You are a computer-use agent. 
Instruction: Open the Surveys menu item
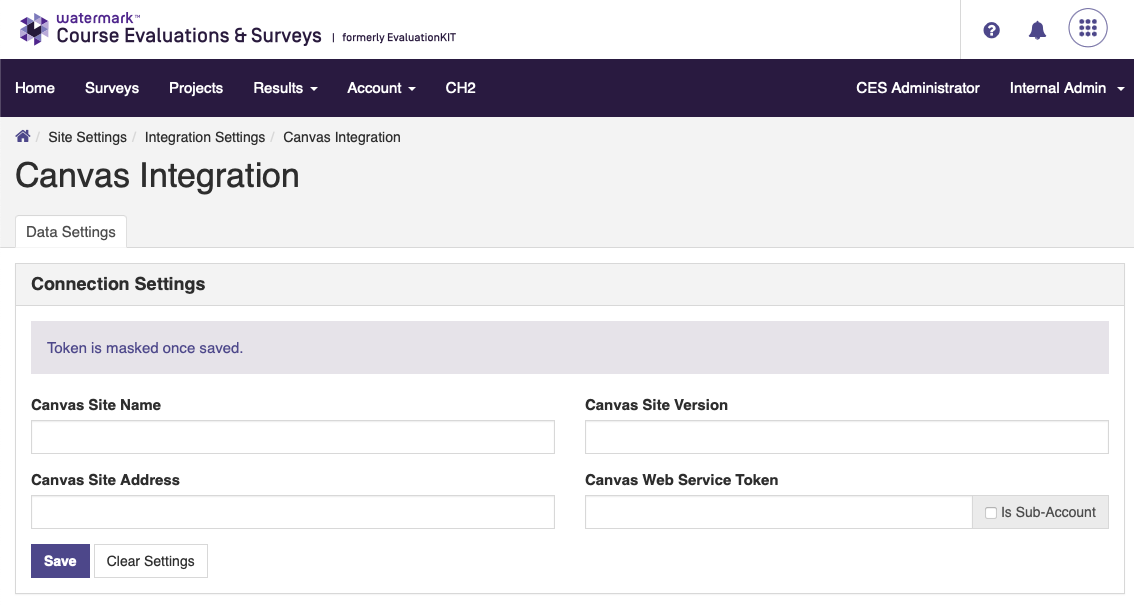click(112, 88)
